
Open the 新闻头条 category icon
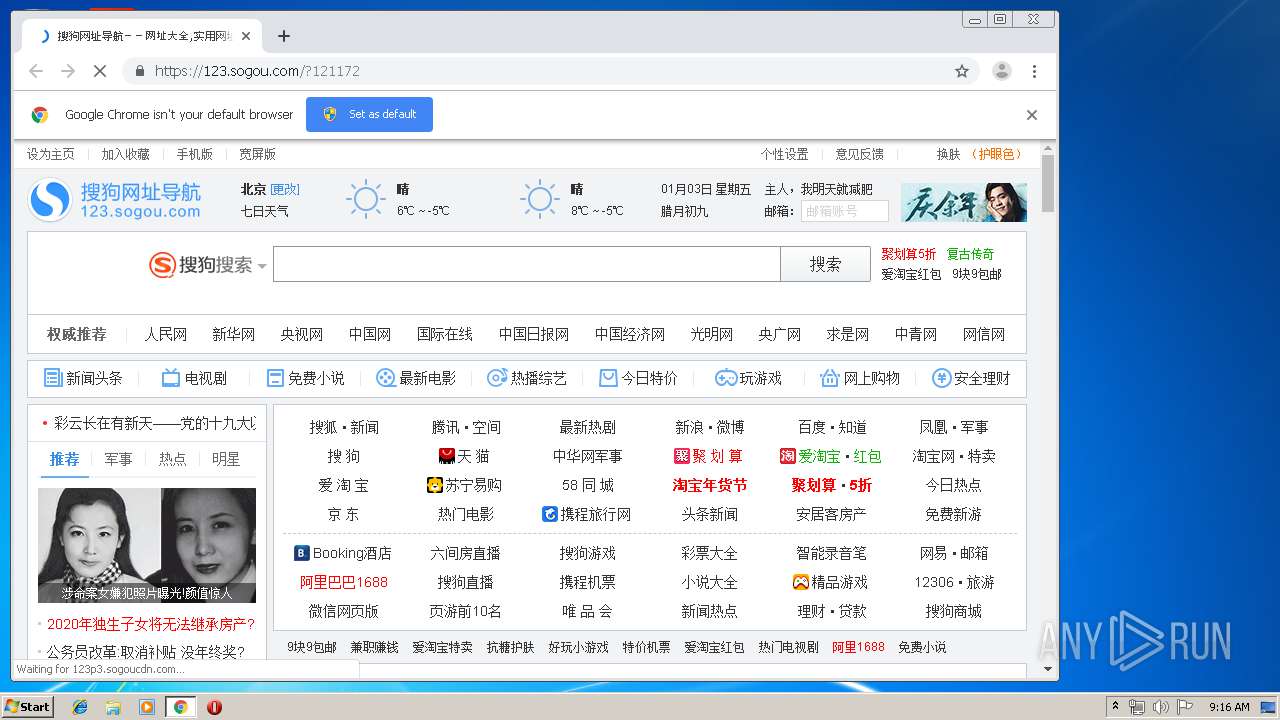[x=53, y=378]
